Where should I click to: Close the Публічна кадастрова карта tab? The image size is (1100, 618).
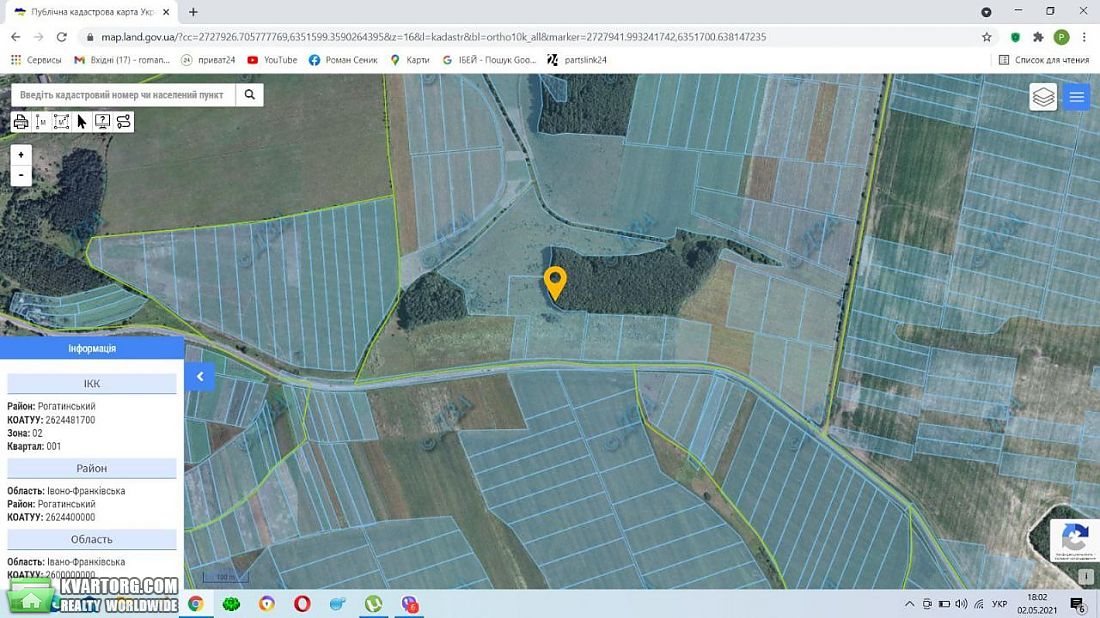(x=166, y=12)
